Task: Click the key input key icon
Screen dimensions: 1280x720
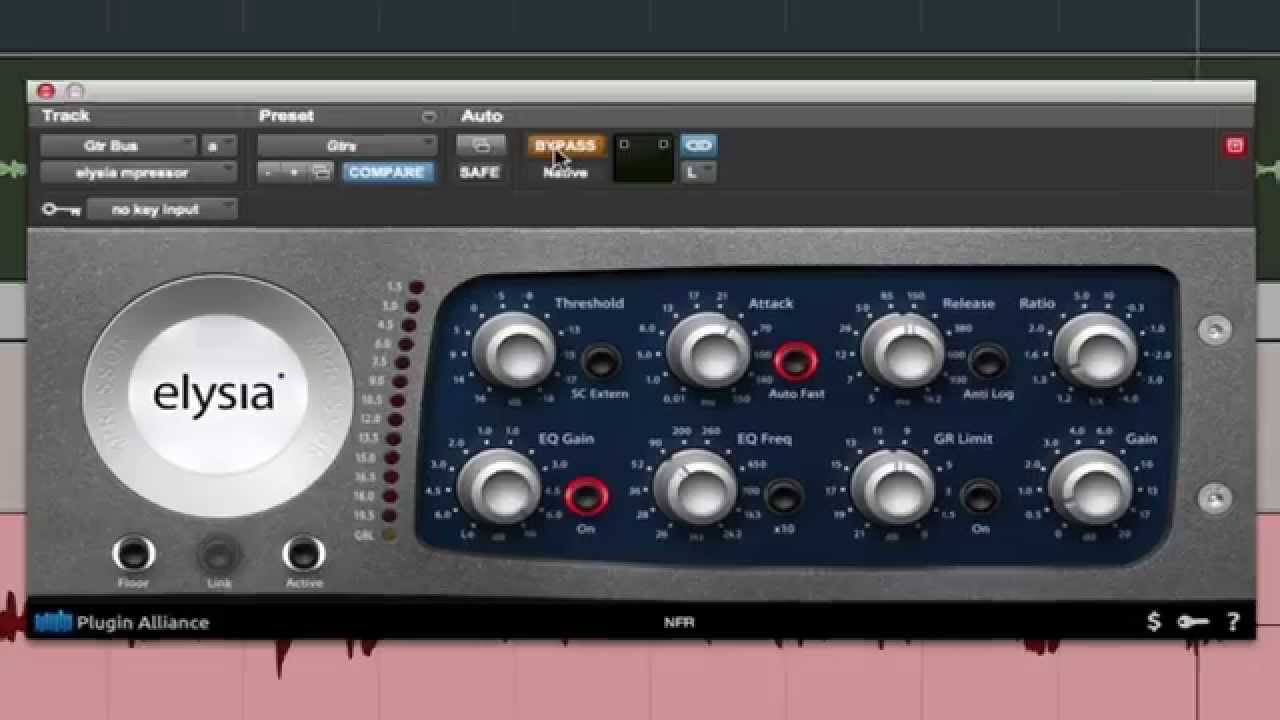Action: coord(60,210)
